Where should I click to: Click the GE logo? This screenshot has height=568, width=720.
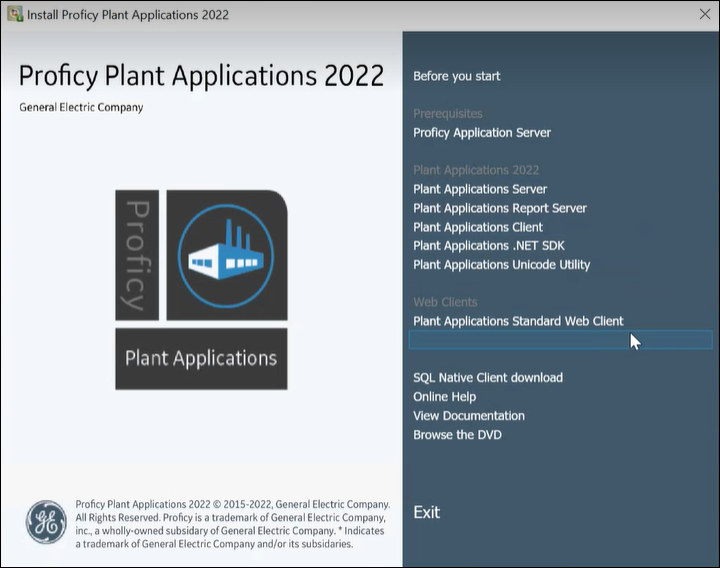click(x=46, y=522)
